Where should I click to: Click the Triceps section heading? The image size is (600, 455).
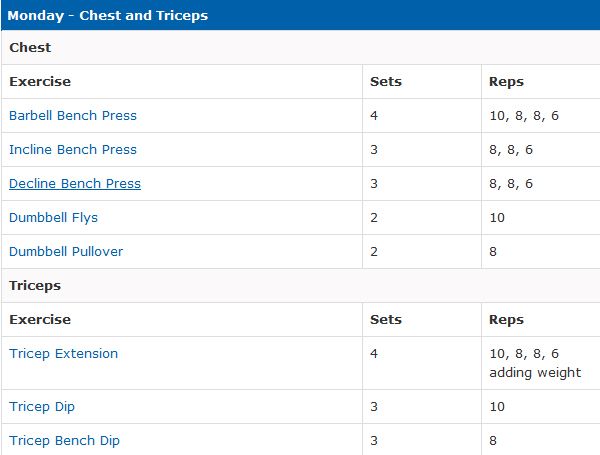coord(35,285)
